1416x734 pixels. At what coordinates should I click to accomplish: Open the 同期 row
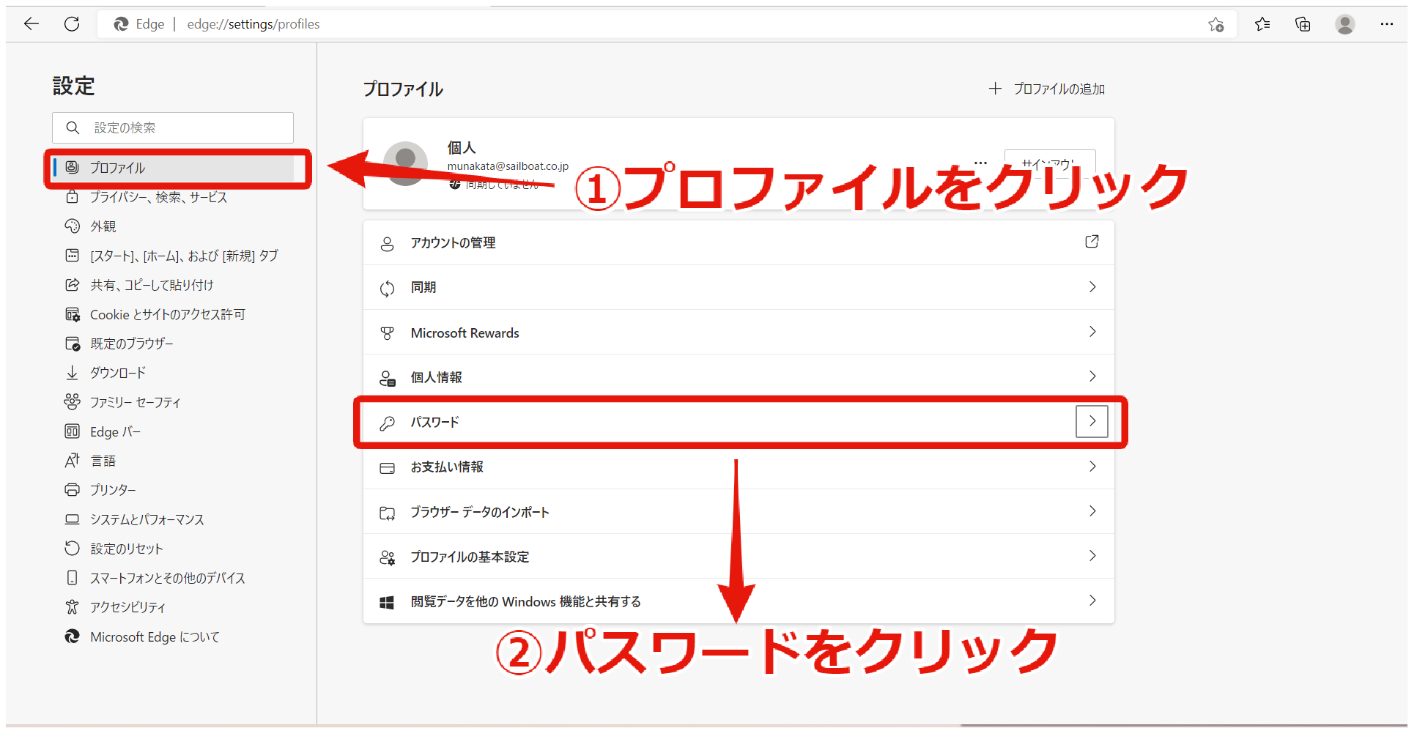pos(738,287)
